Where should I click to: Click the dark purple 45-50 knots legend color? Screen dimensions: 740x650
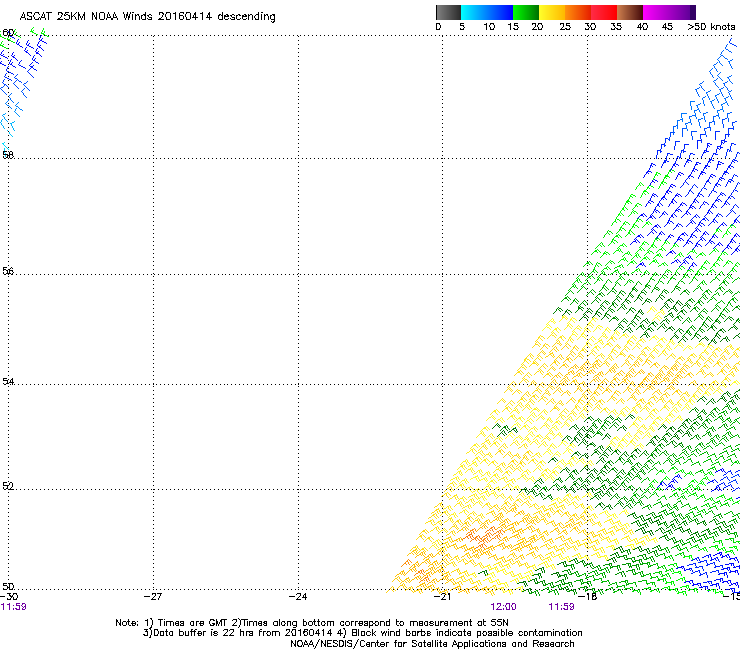click(682, 12)
